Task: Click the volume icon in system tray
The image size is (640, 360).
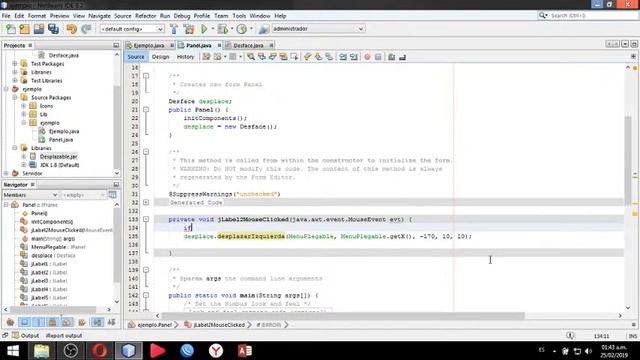Action: click(x=588, y=351)
